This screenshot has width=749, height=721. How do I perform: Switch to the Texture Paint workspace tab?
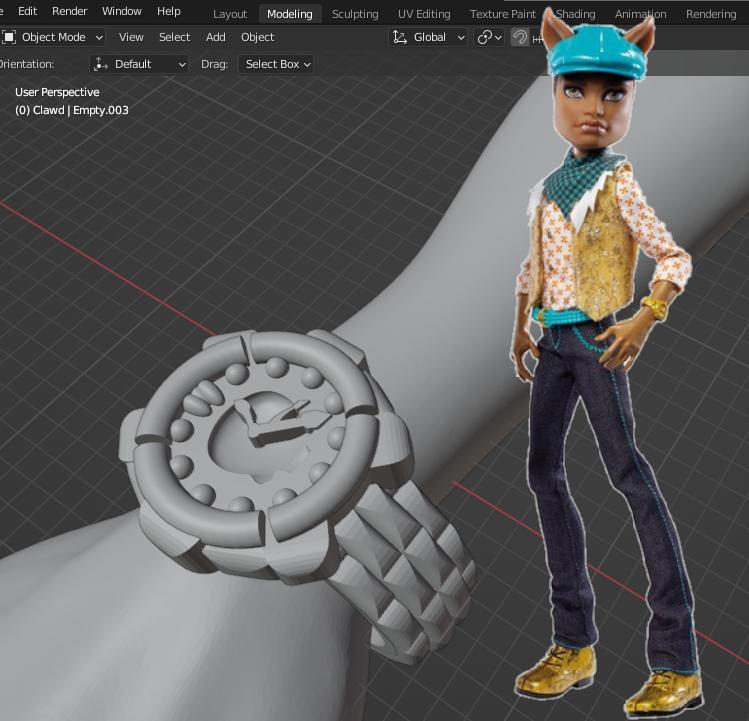click(503, 14)
